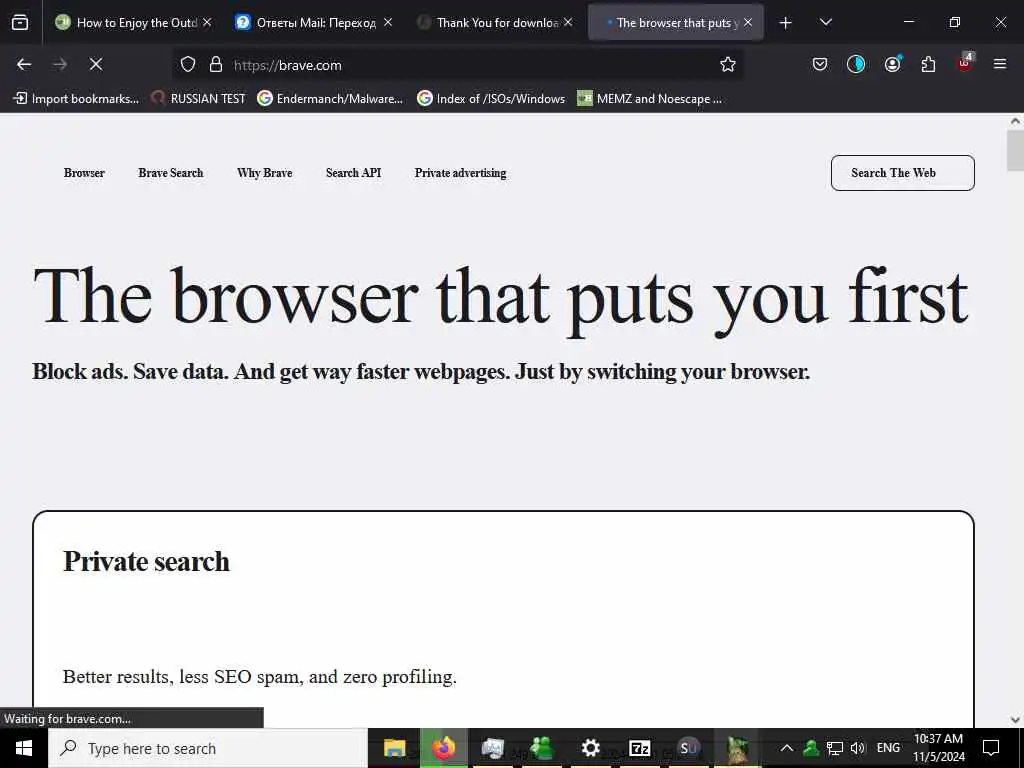Open File Explorer from the taskbar
Viewport: 1024px width, 768px height.
(x=394, y=748)
